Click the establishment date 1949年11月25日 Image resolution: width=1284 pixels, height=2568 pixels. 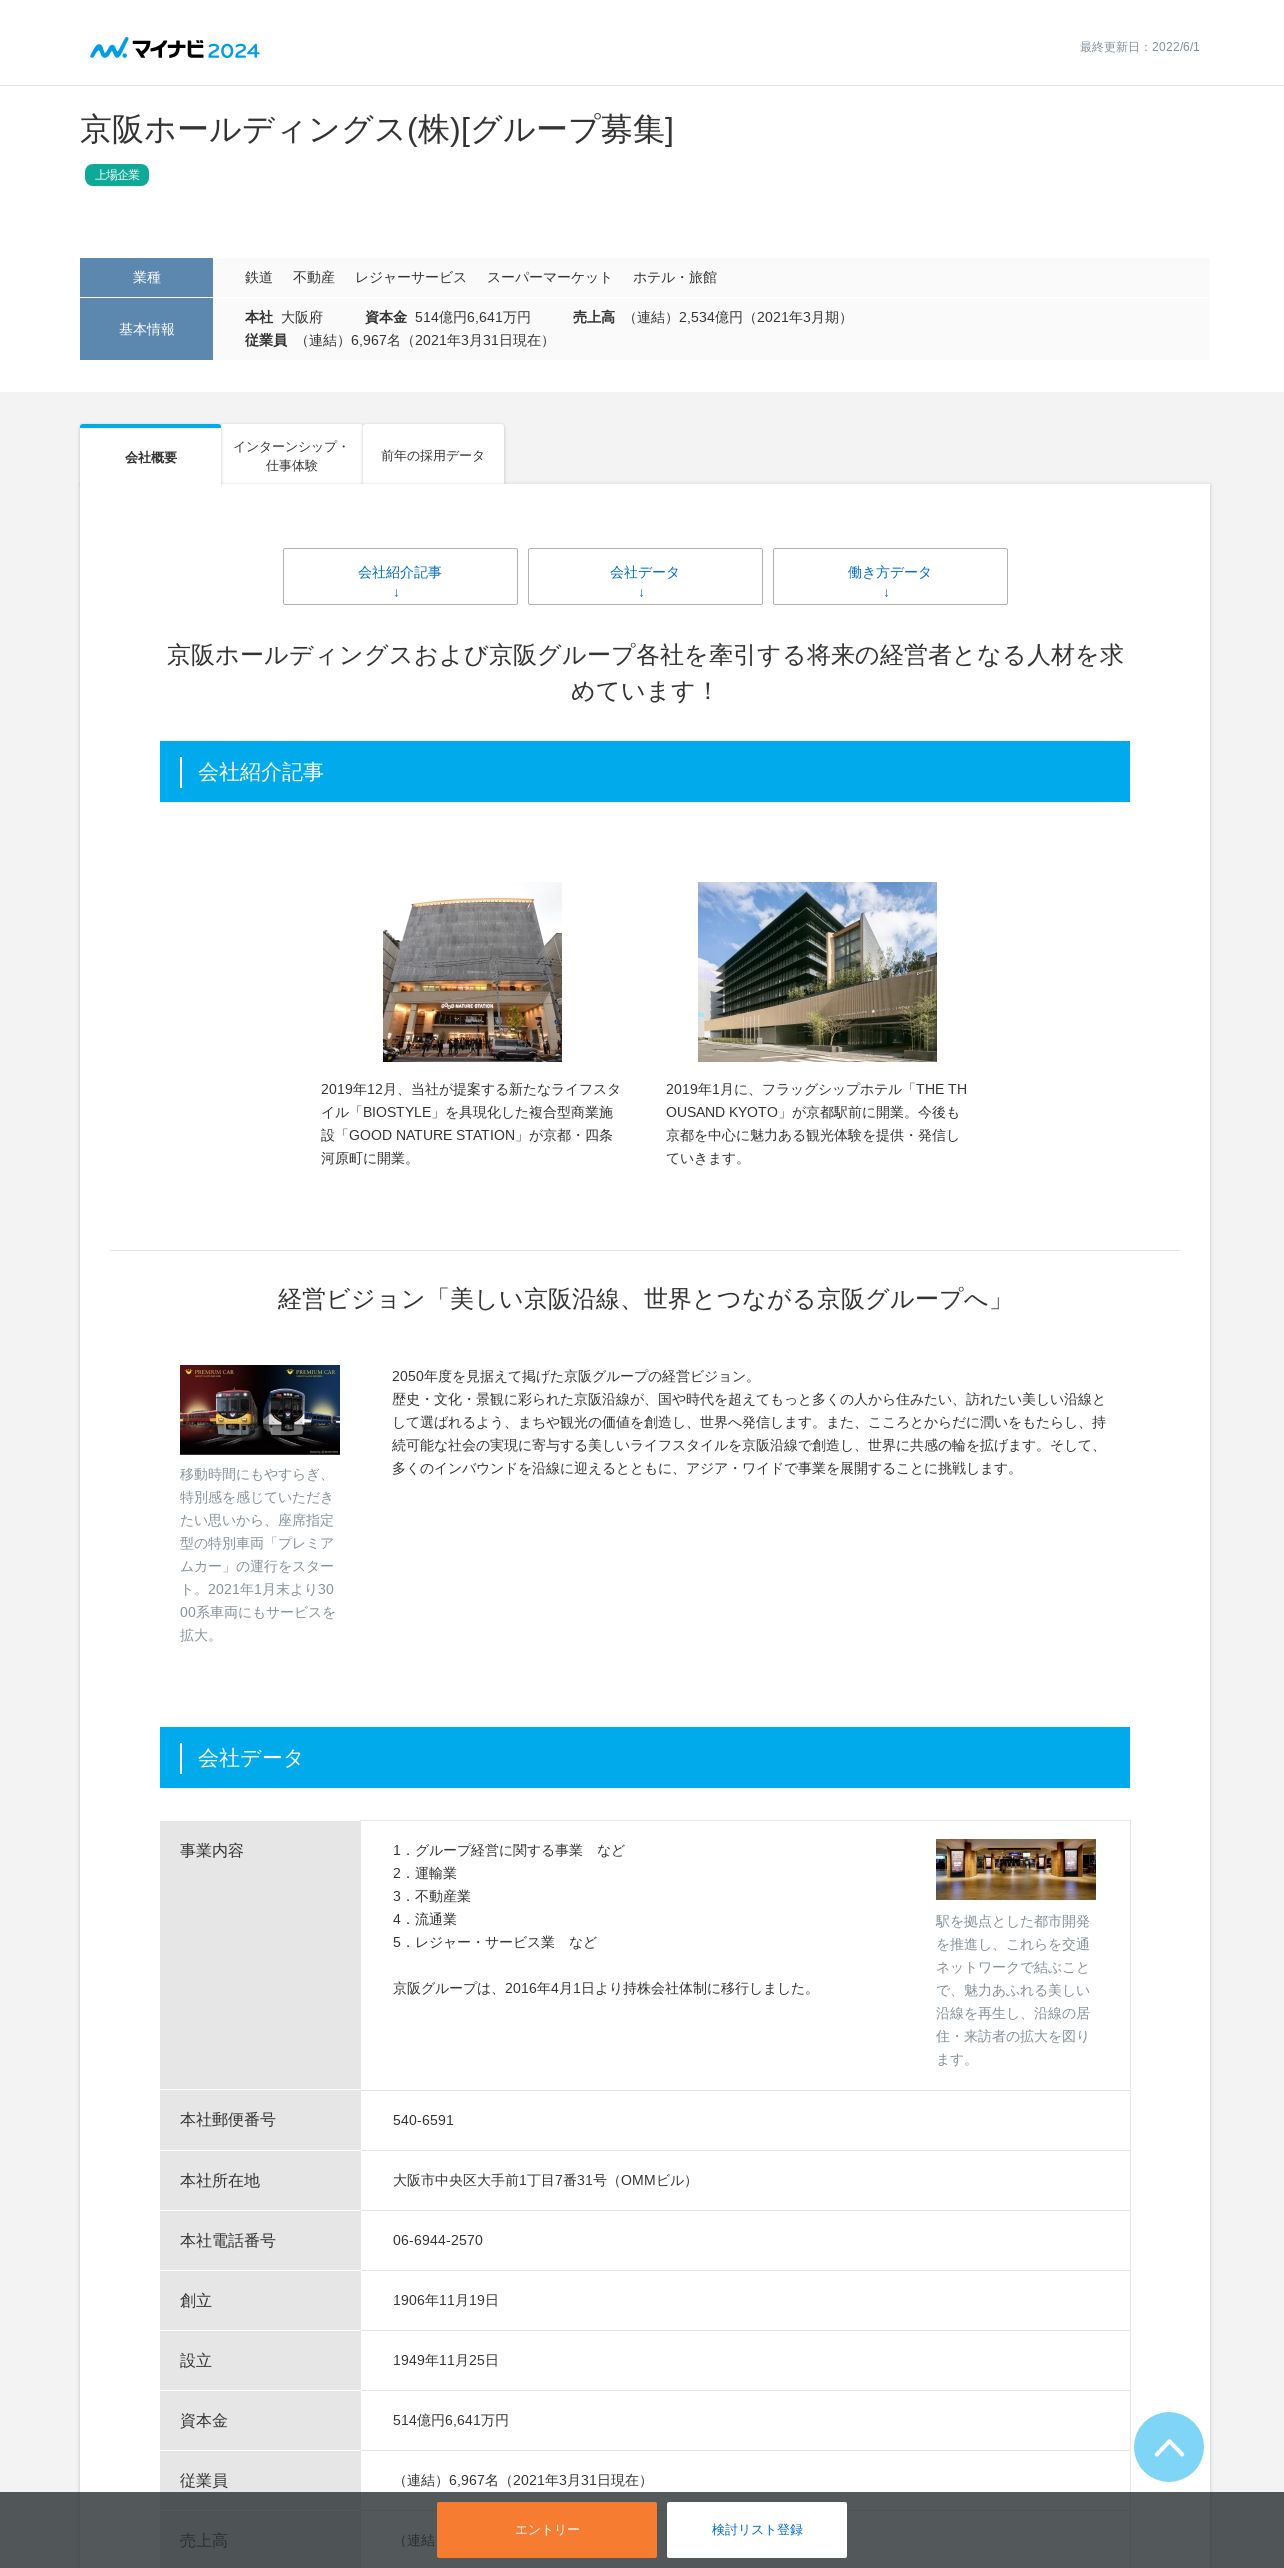pos(446,2360)
